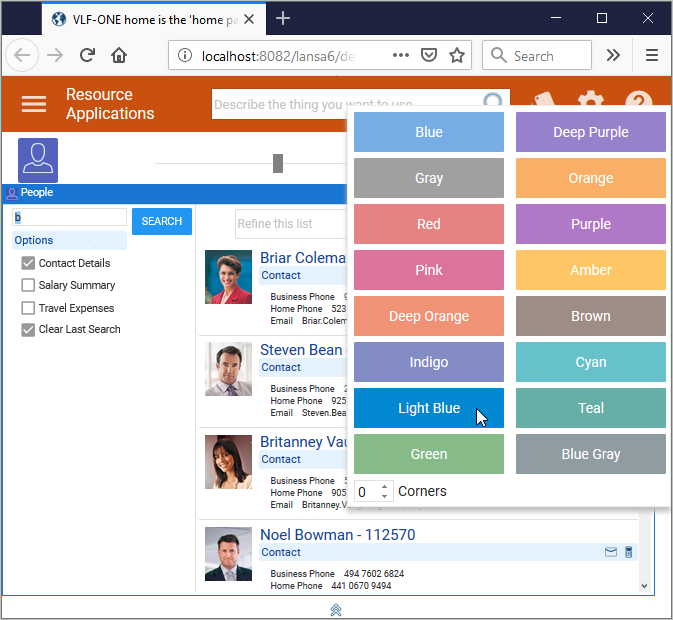Click Contact heading under Noel Bowman

click(281, 552)
